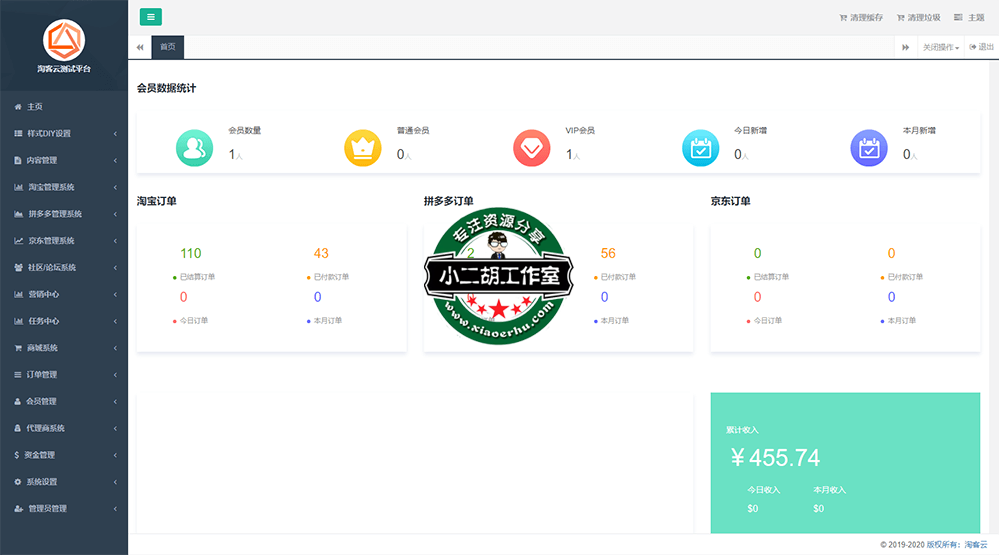Click the 今日新增 cyan calendar icon

pos(700,148)
